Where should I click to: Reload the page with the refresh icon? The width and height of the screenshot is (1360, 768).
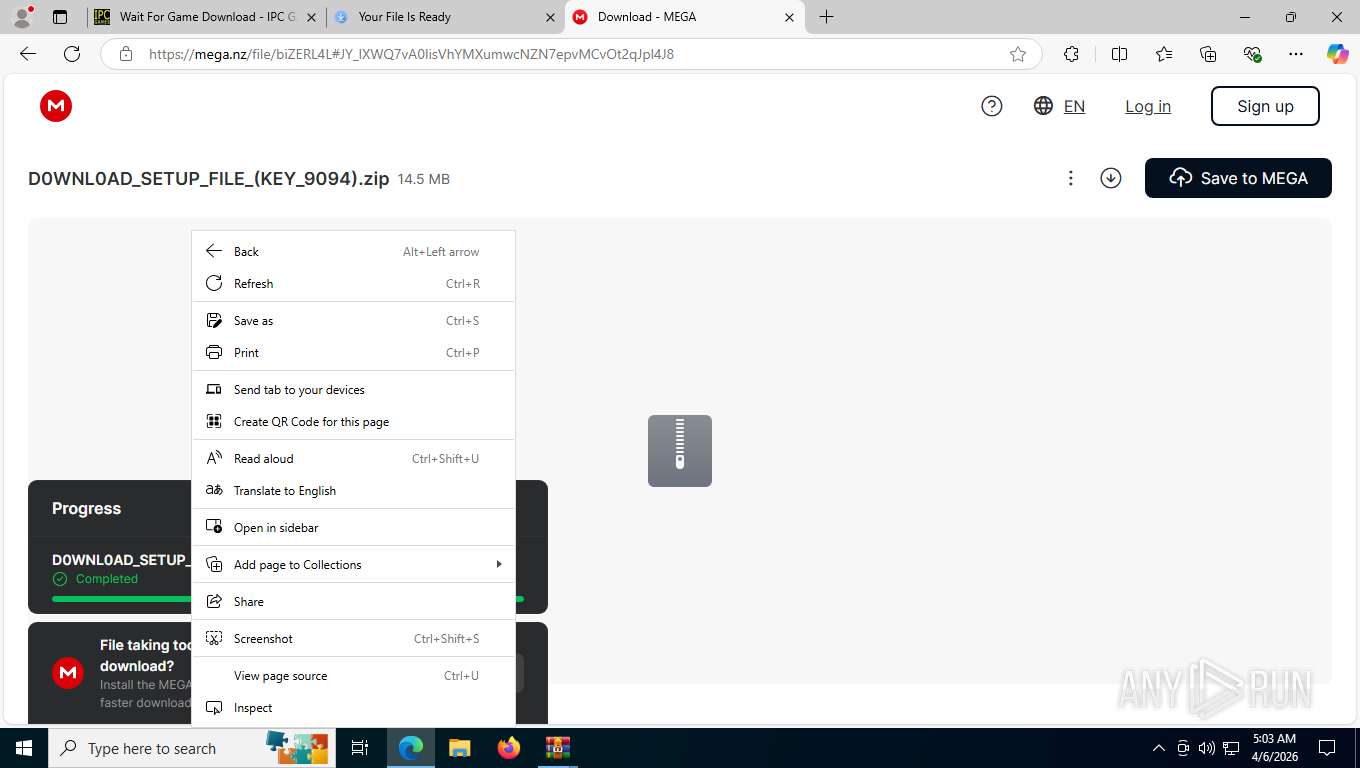pos(72,54)
